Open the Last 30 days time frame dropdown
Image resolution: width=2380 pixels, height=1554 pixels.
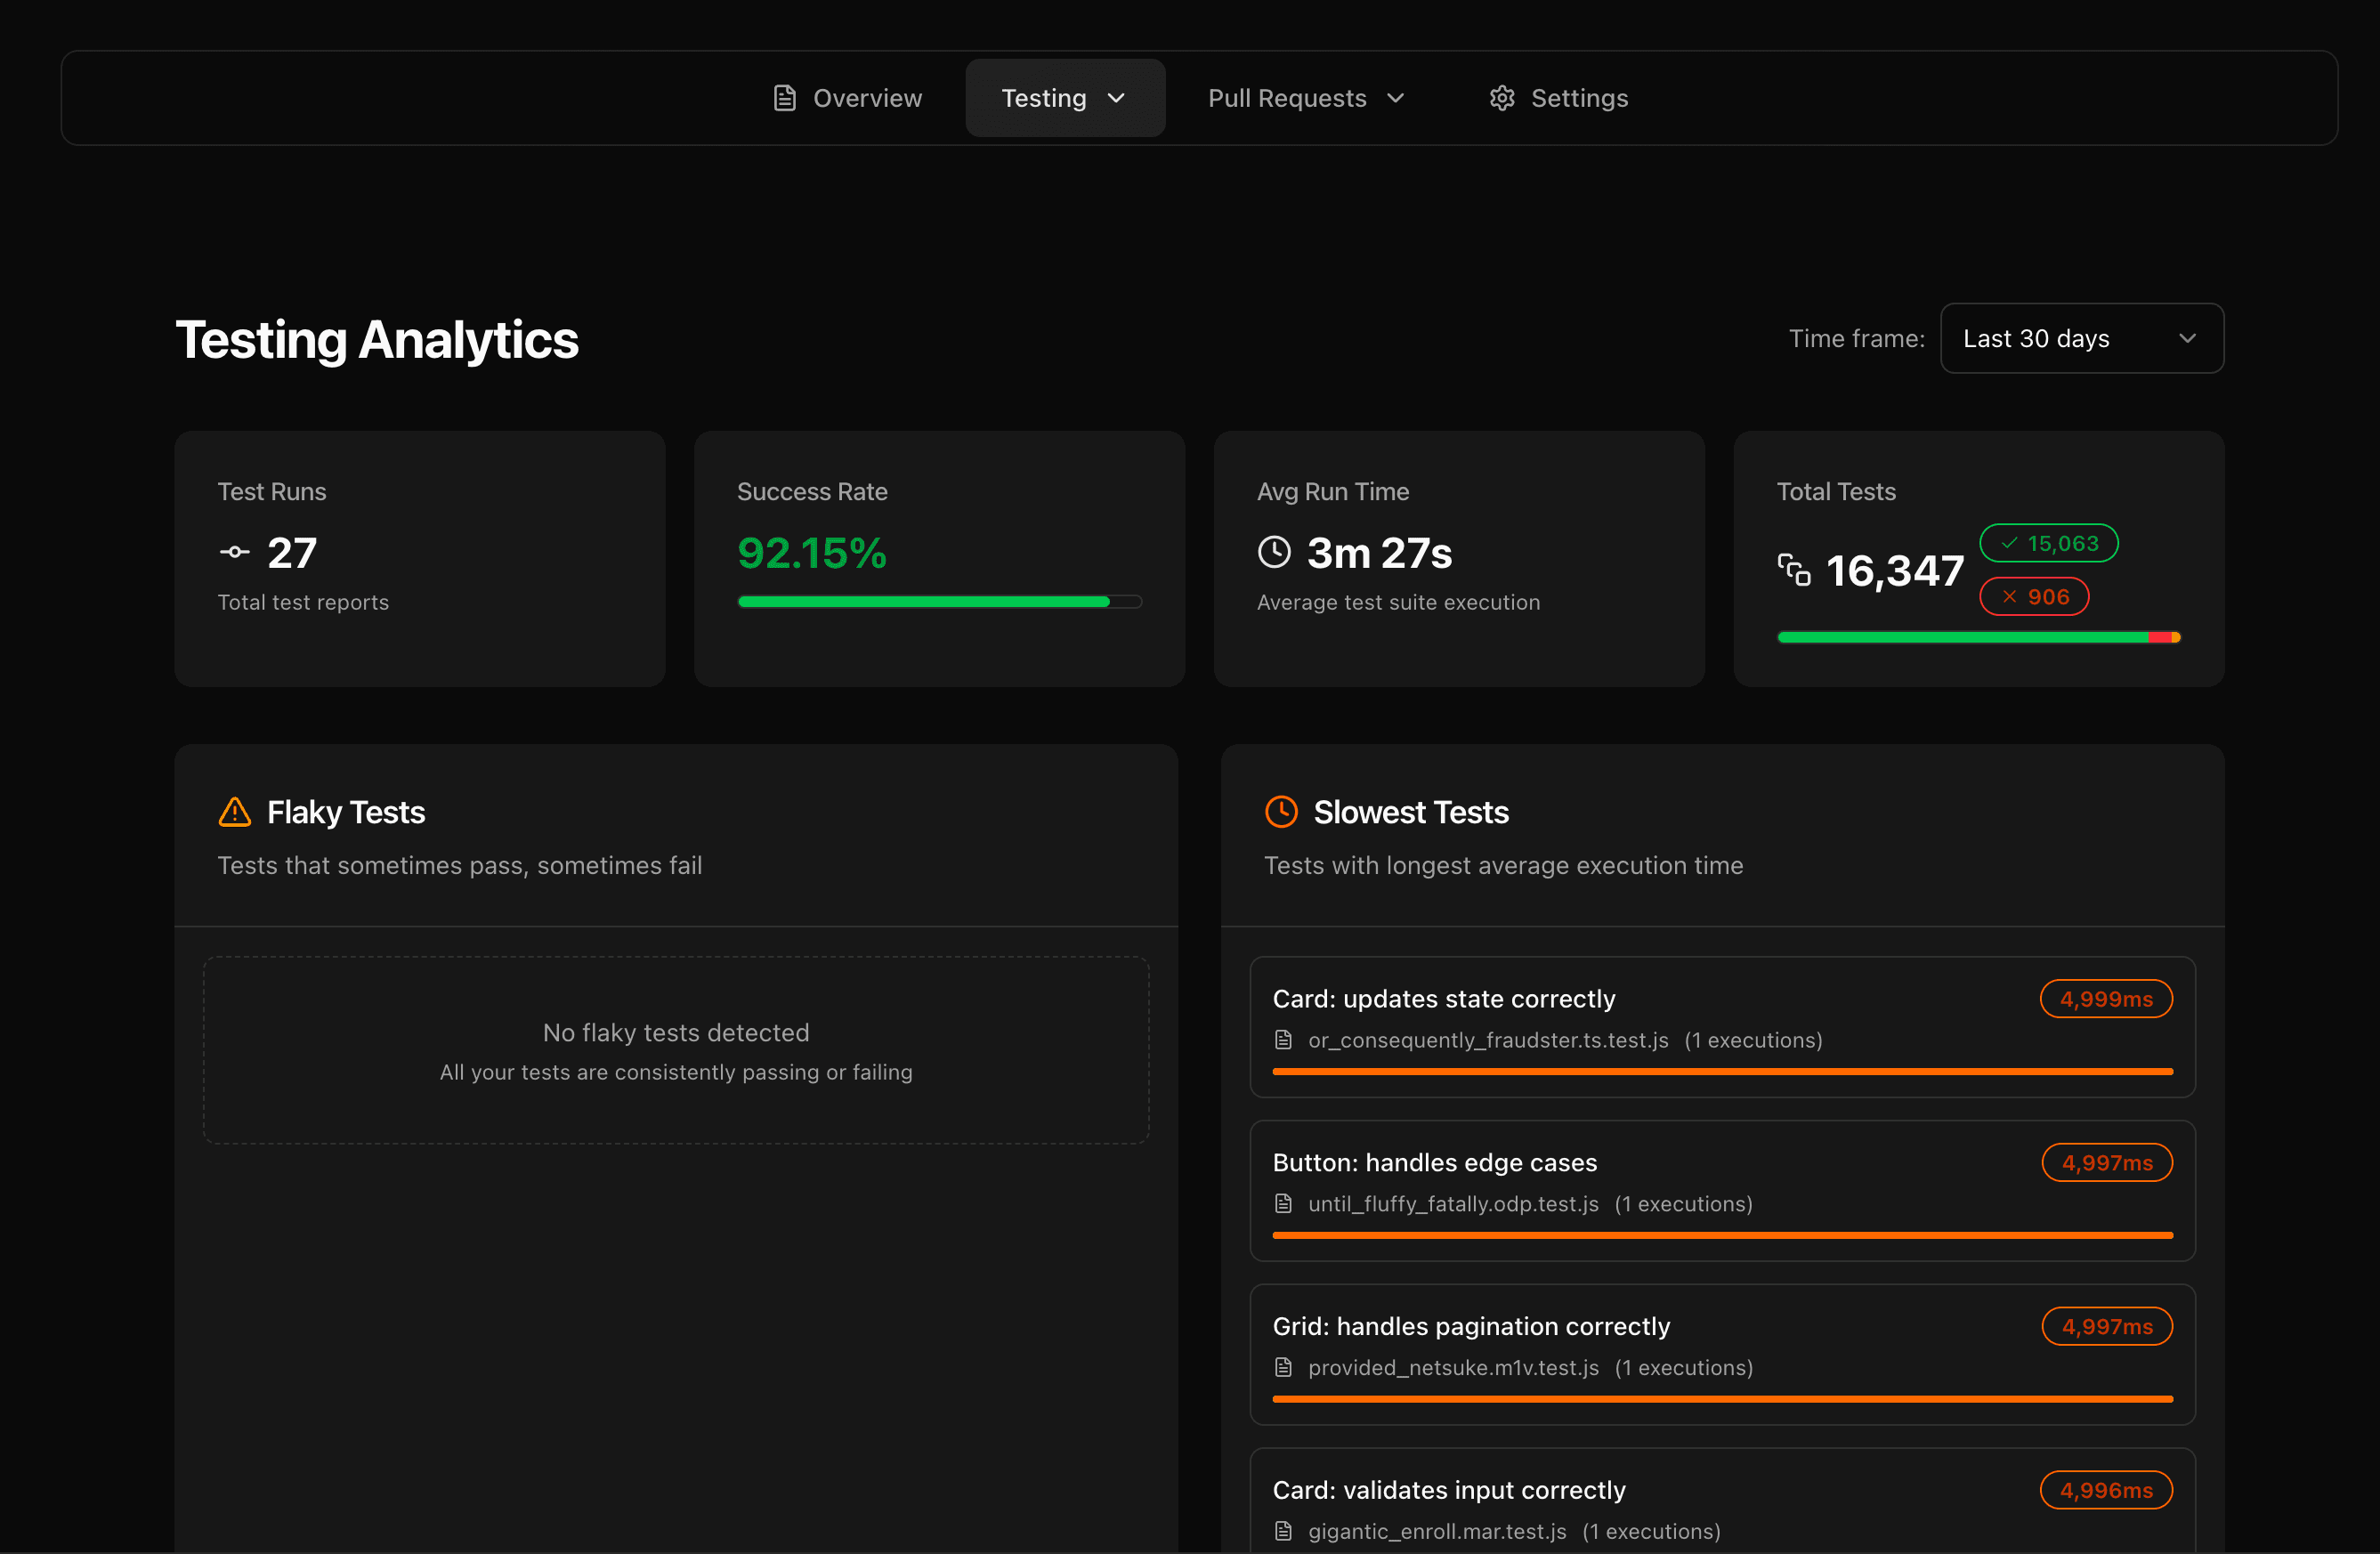point(2080,338)
